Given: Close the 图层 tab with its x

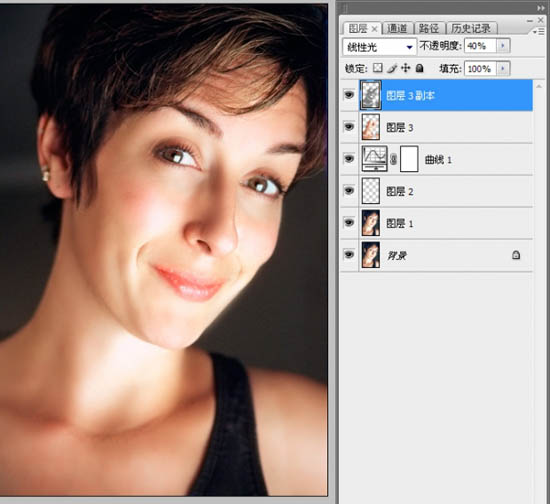Looking at the screenshot, I should (374, 29).
